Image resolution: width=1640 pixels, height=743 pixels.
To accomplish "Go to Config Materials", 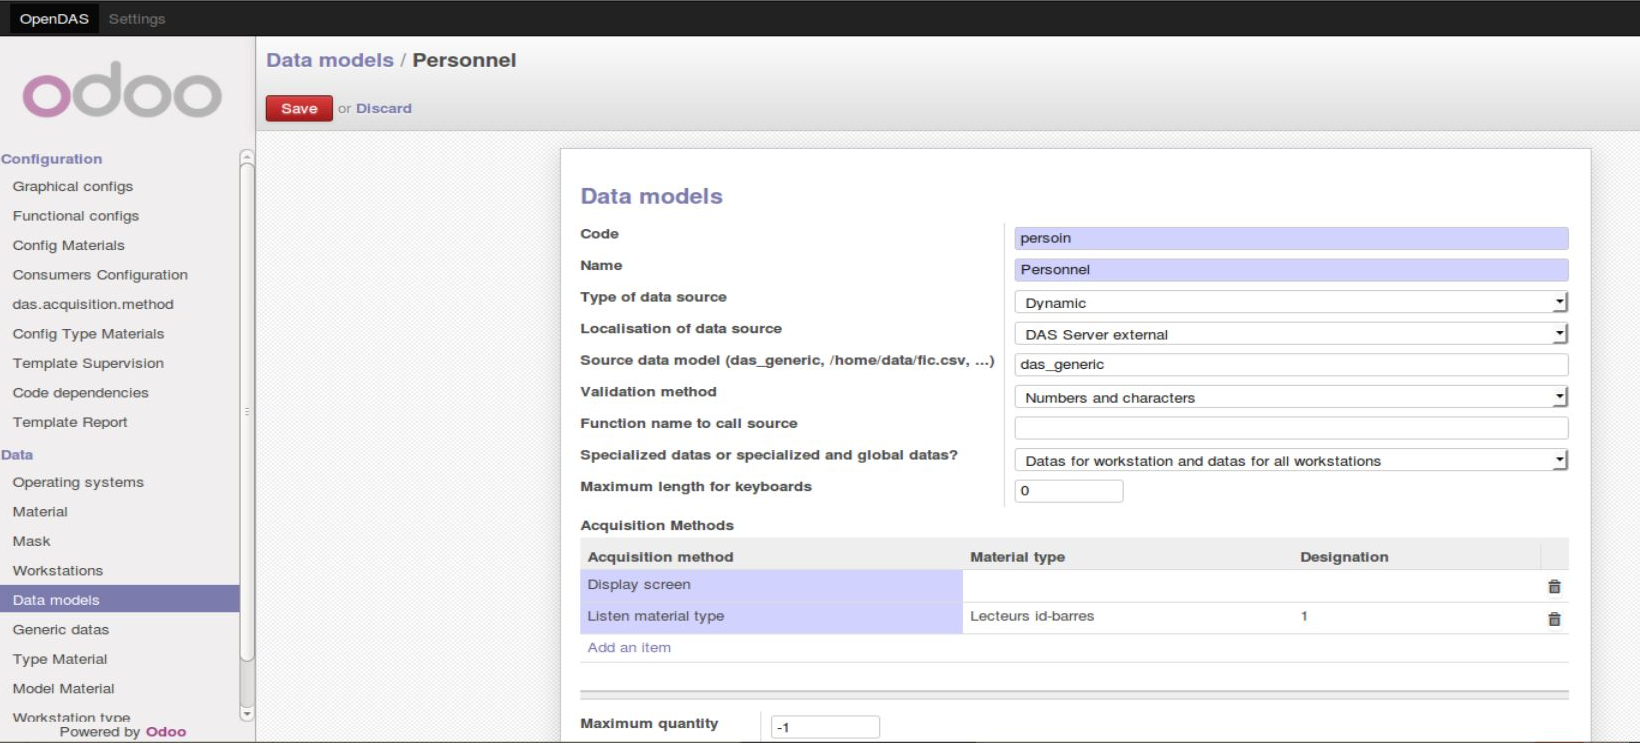I will pyautogui.click(x=68, y=245).
